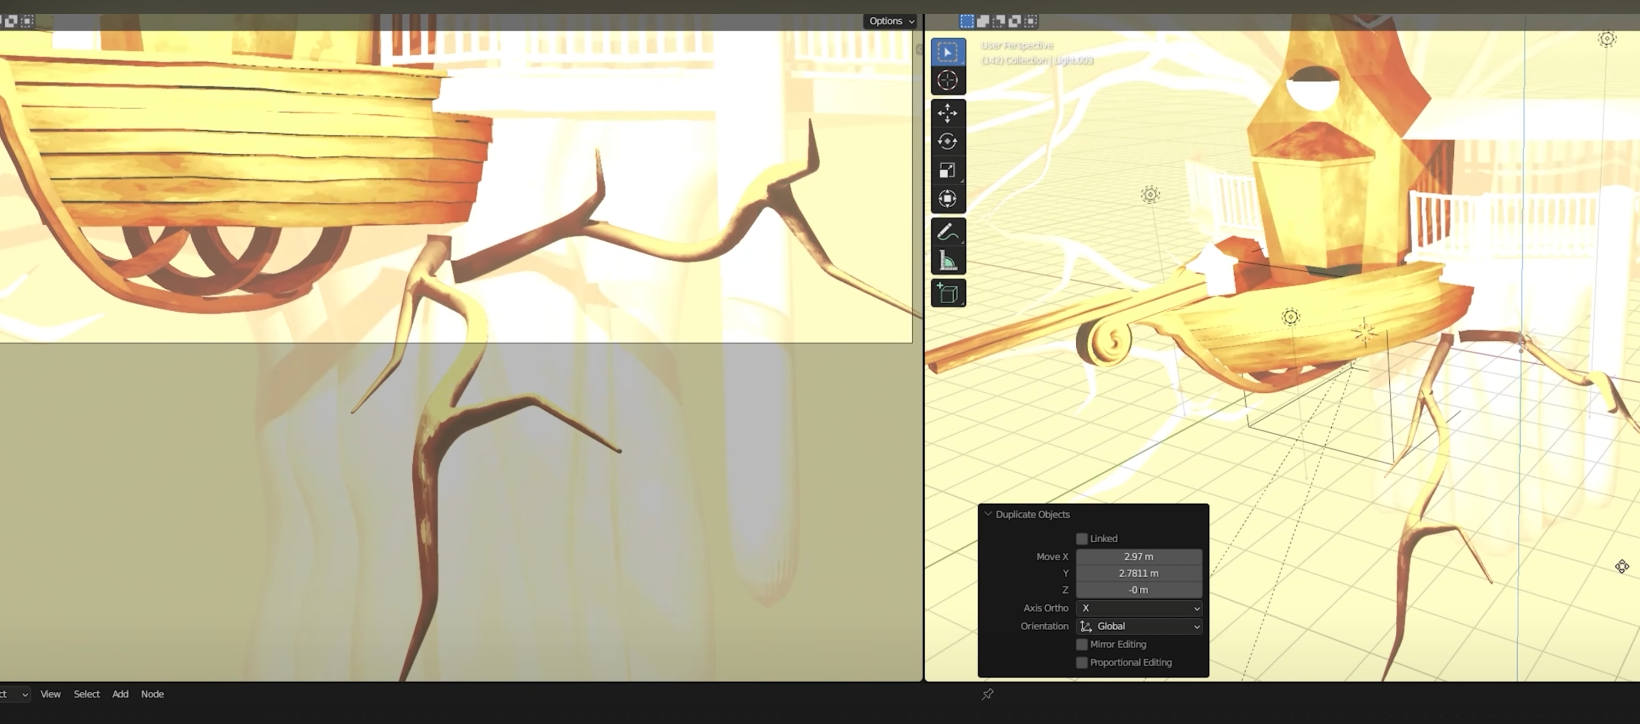Open the View menu
This screenshot has width=1640, height=724.
50,694
